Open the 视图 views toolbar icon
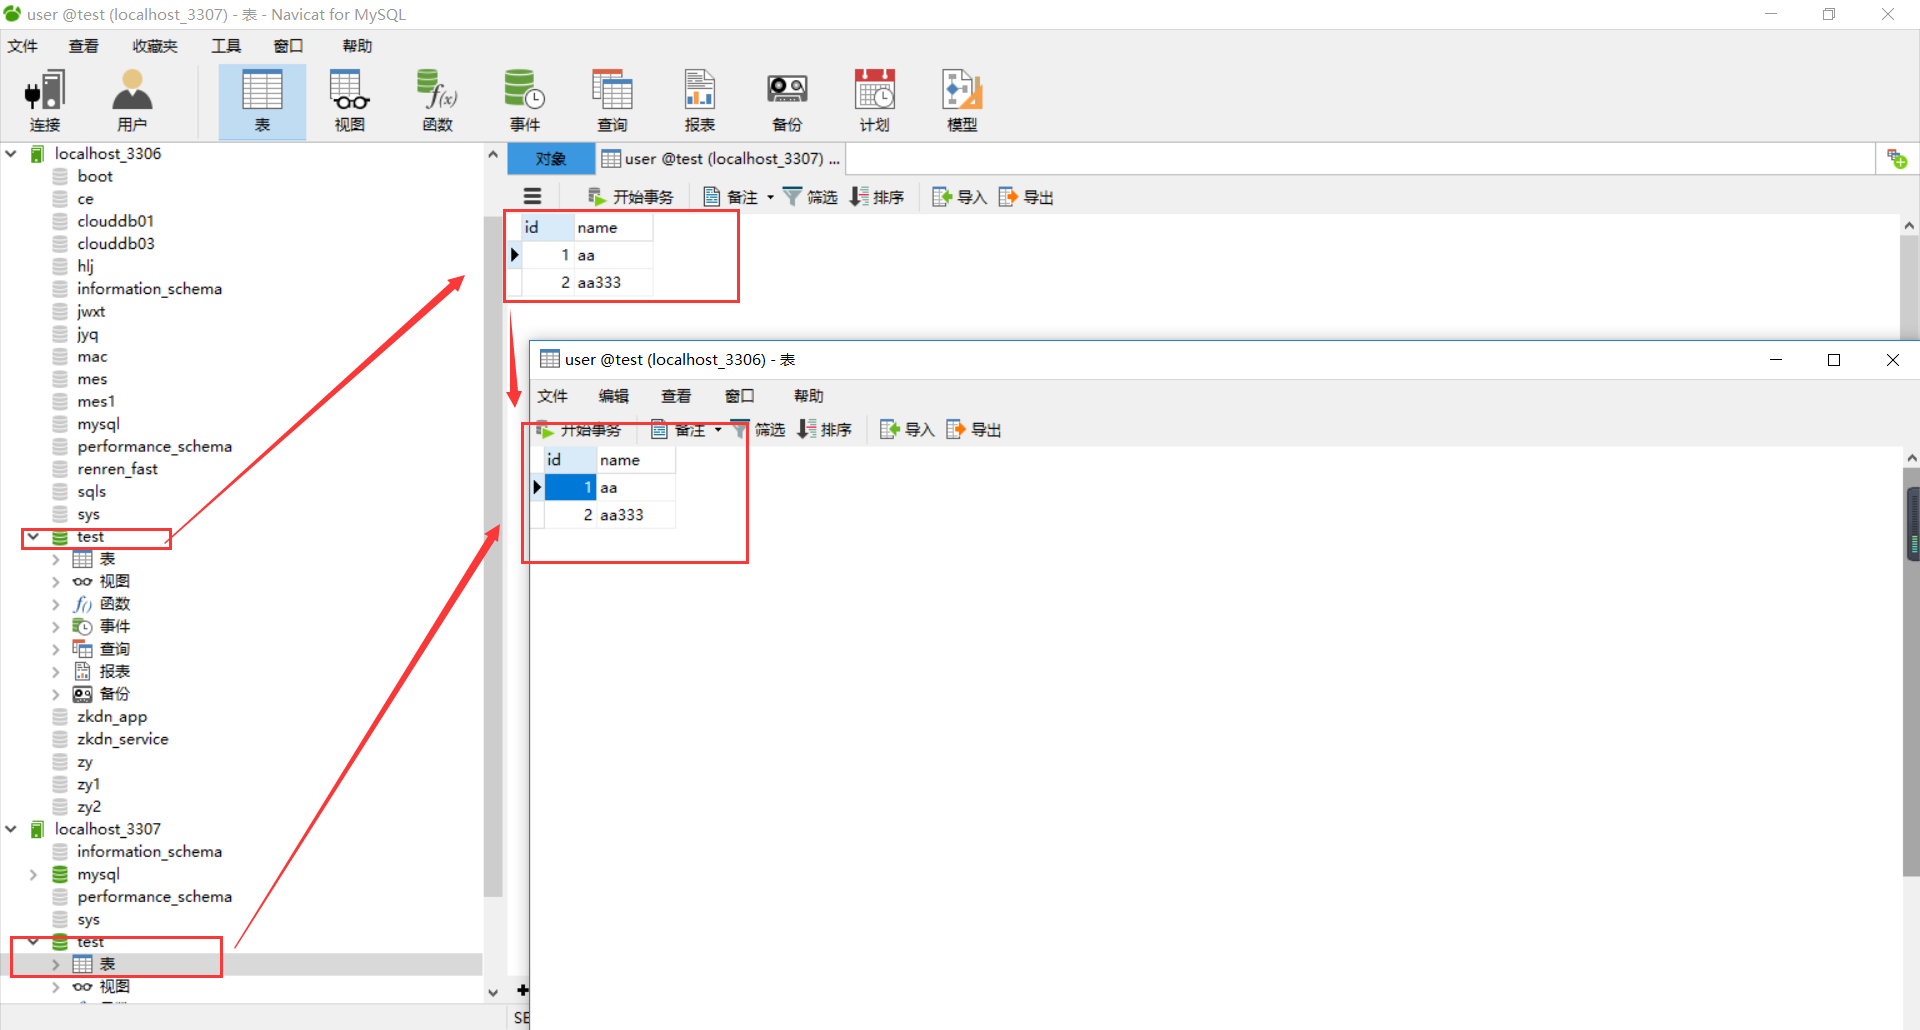The height and width of the screenshot is (1030, 1920). coord(350,101)
